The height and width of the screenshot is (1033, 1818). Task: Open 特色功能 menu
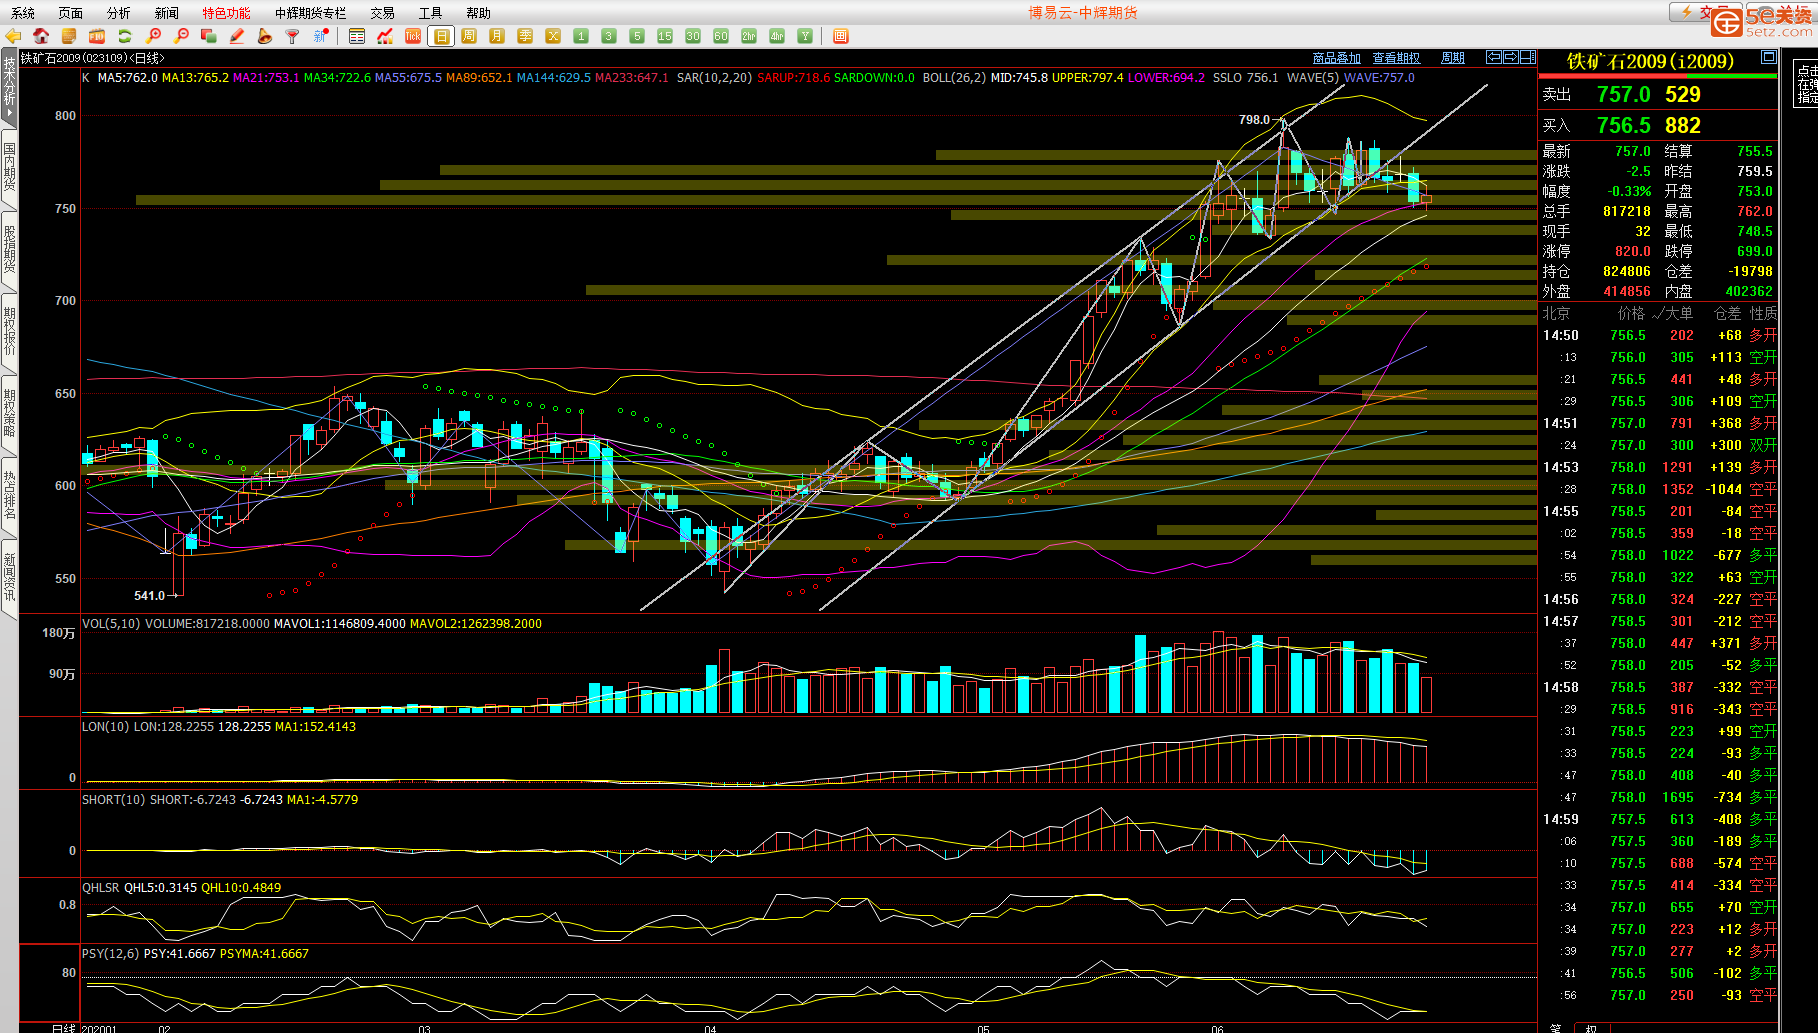[227, 13]
